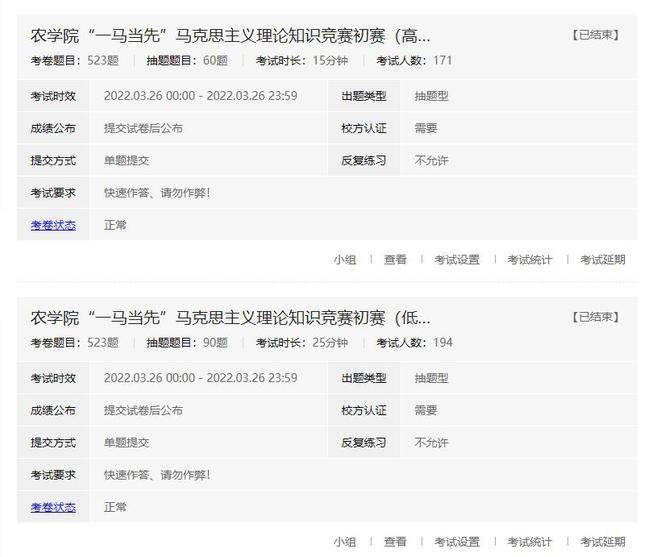Open 小组 for the second exam

pyautogui.click(x=344, y=542)
